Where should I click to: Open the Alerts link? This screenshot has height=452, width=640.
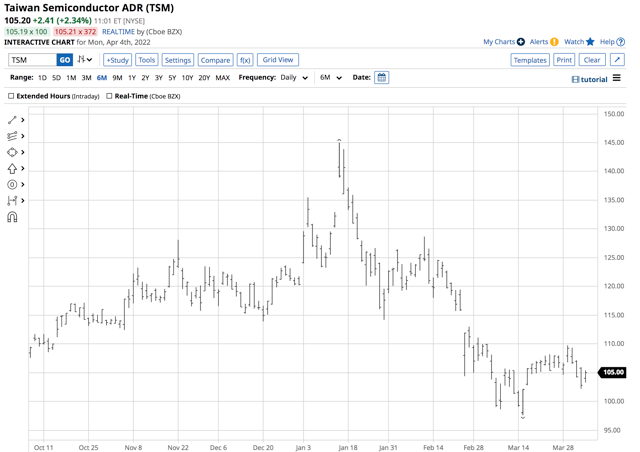point(539,42)
